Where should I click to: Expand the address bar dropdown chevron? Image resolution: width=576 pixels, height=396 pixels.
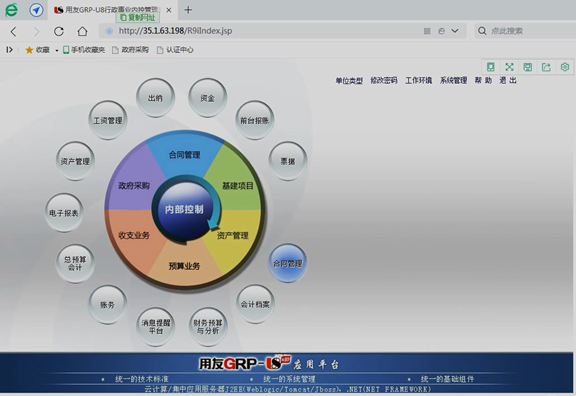tap(455, 31)
